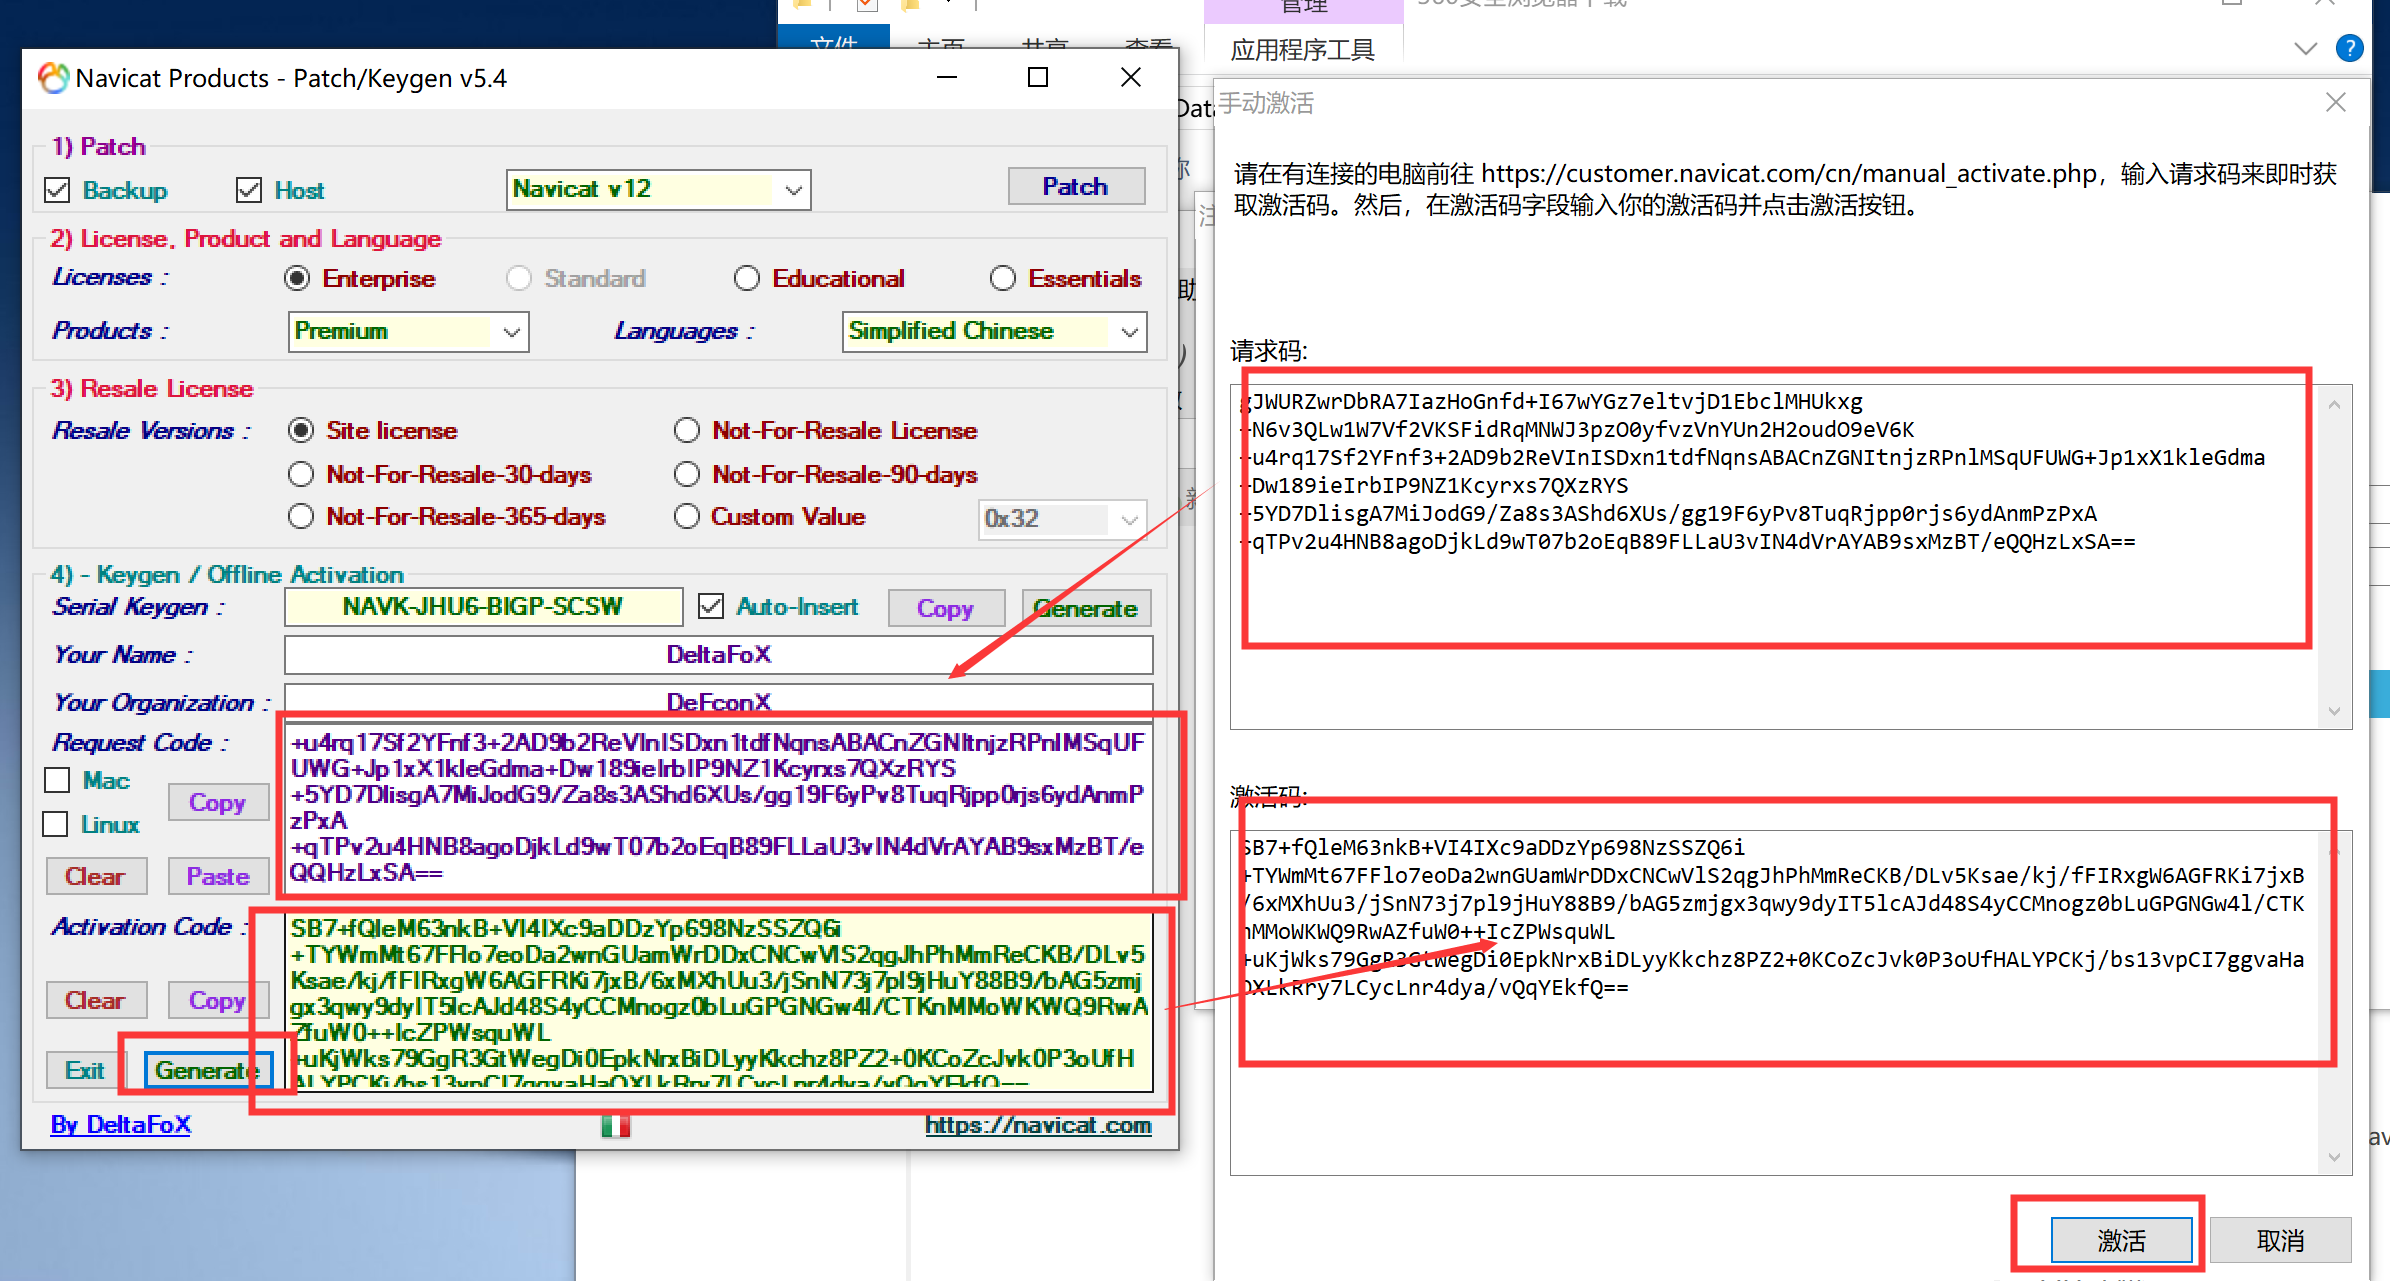
Task: Click the serial keygen NAVK-JHU6-BIGP-SCSW field
Action: point(483,607)
